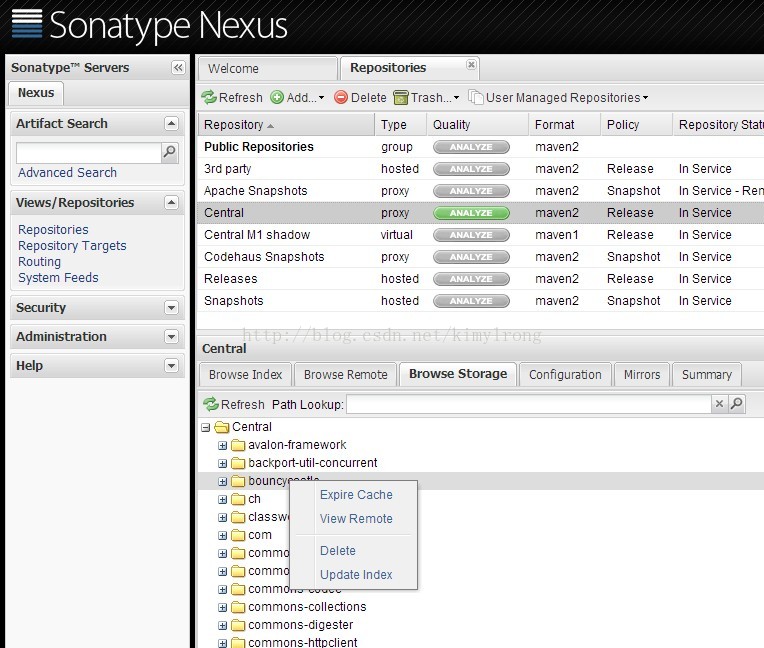This screenshot has height=648, width=764.
Task: Click Analyze for Central M1 shadow
Action: 471,235
